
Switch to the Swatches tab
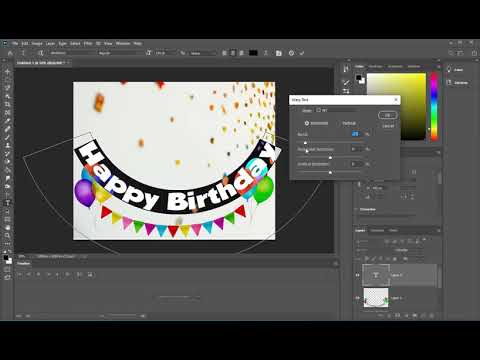(x=375, y=67)
